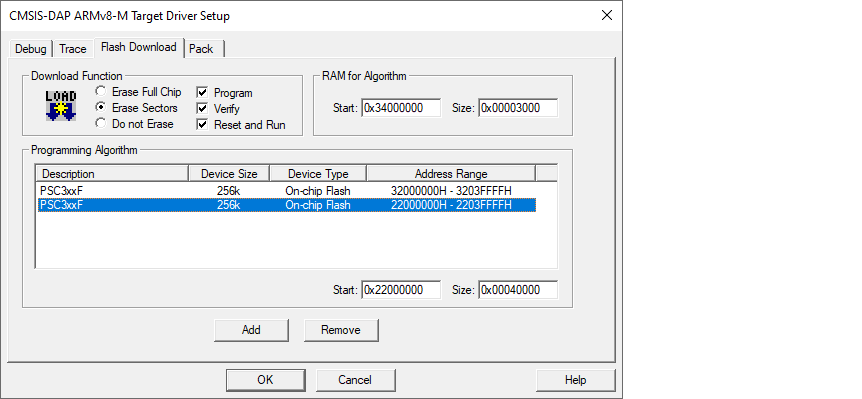
Task: Select PSC3xxF row at 22000000H
Action: coord(286,205)
